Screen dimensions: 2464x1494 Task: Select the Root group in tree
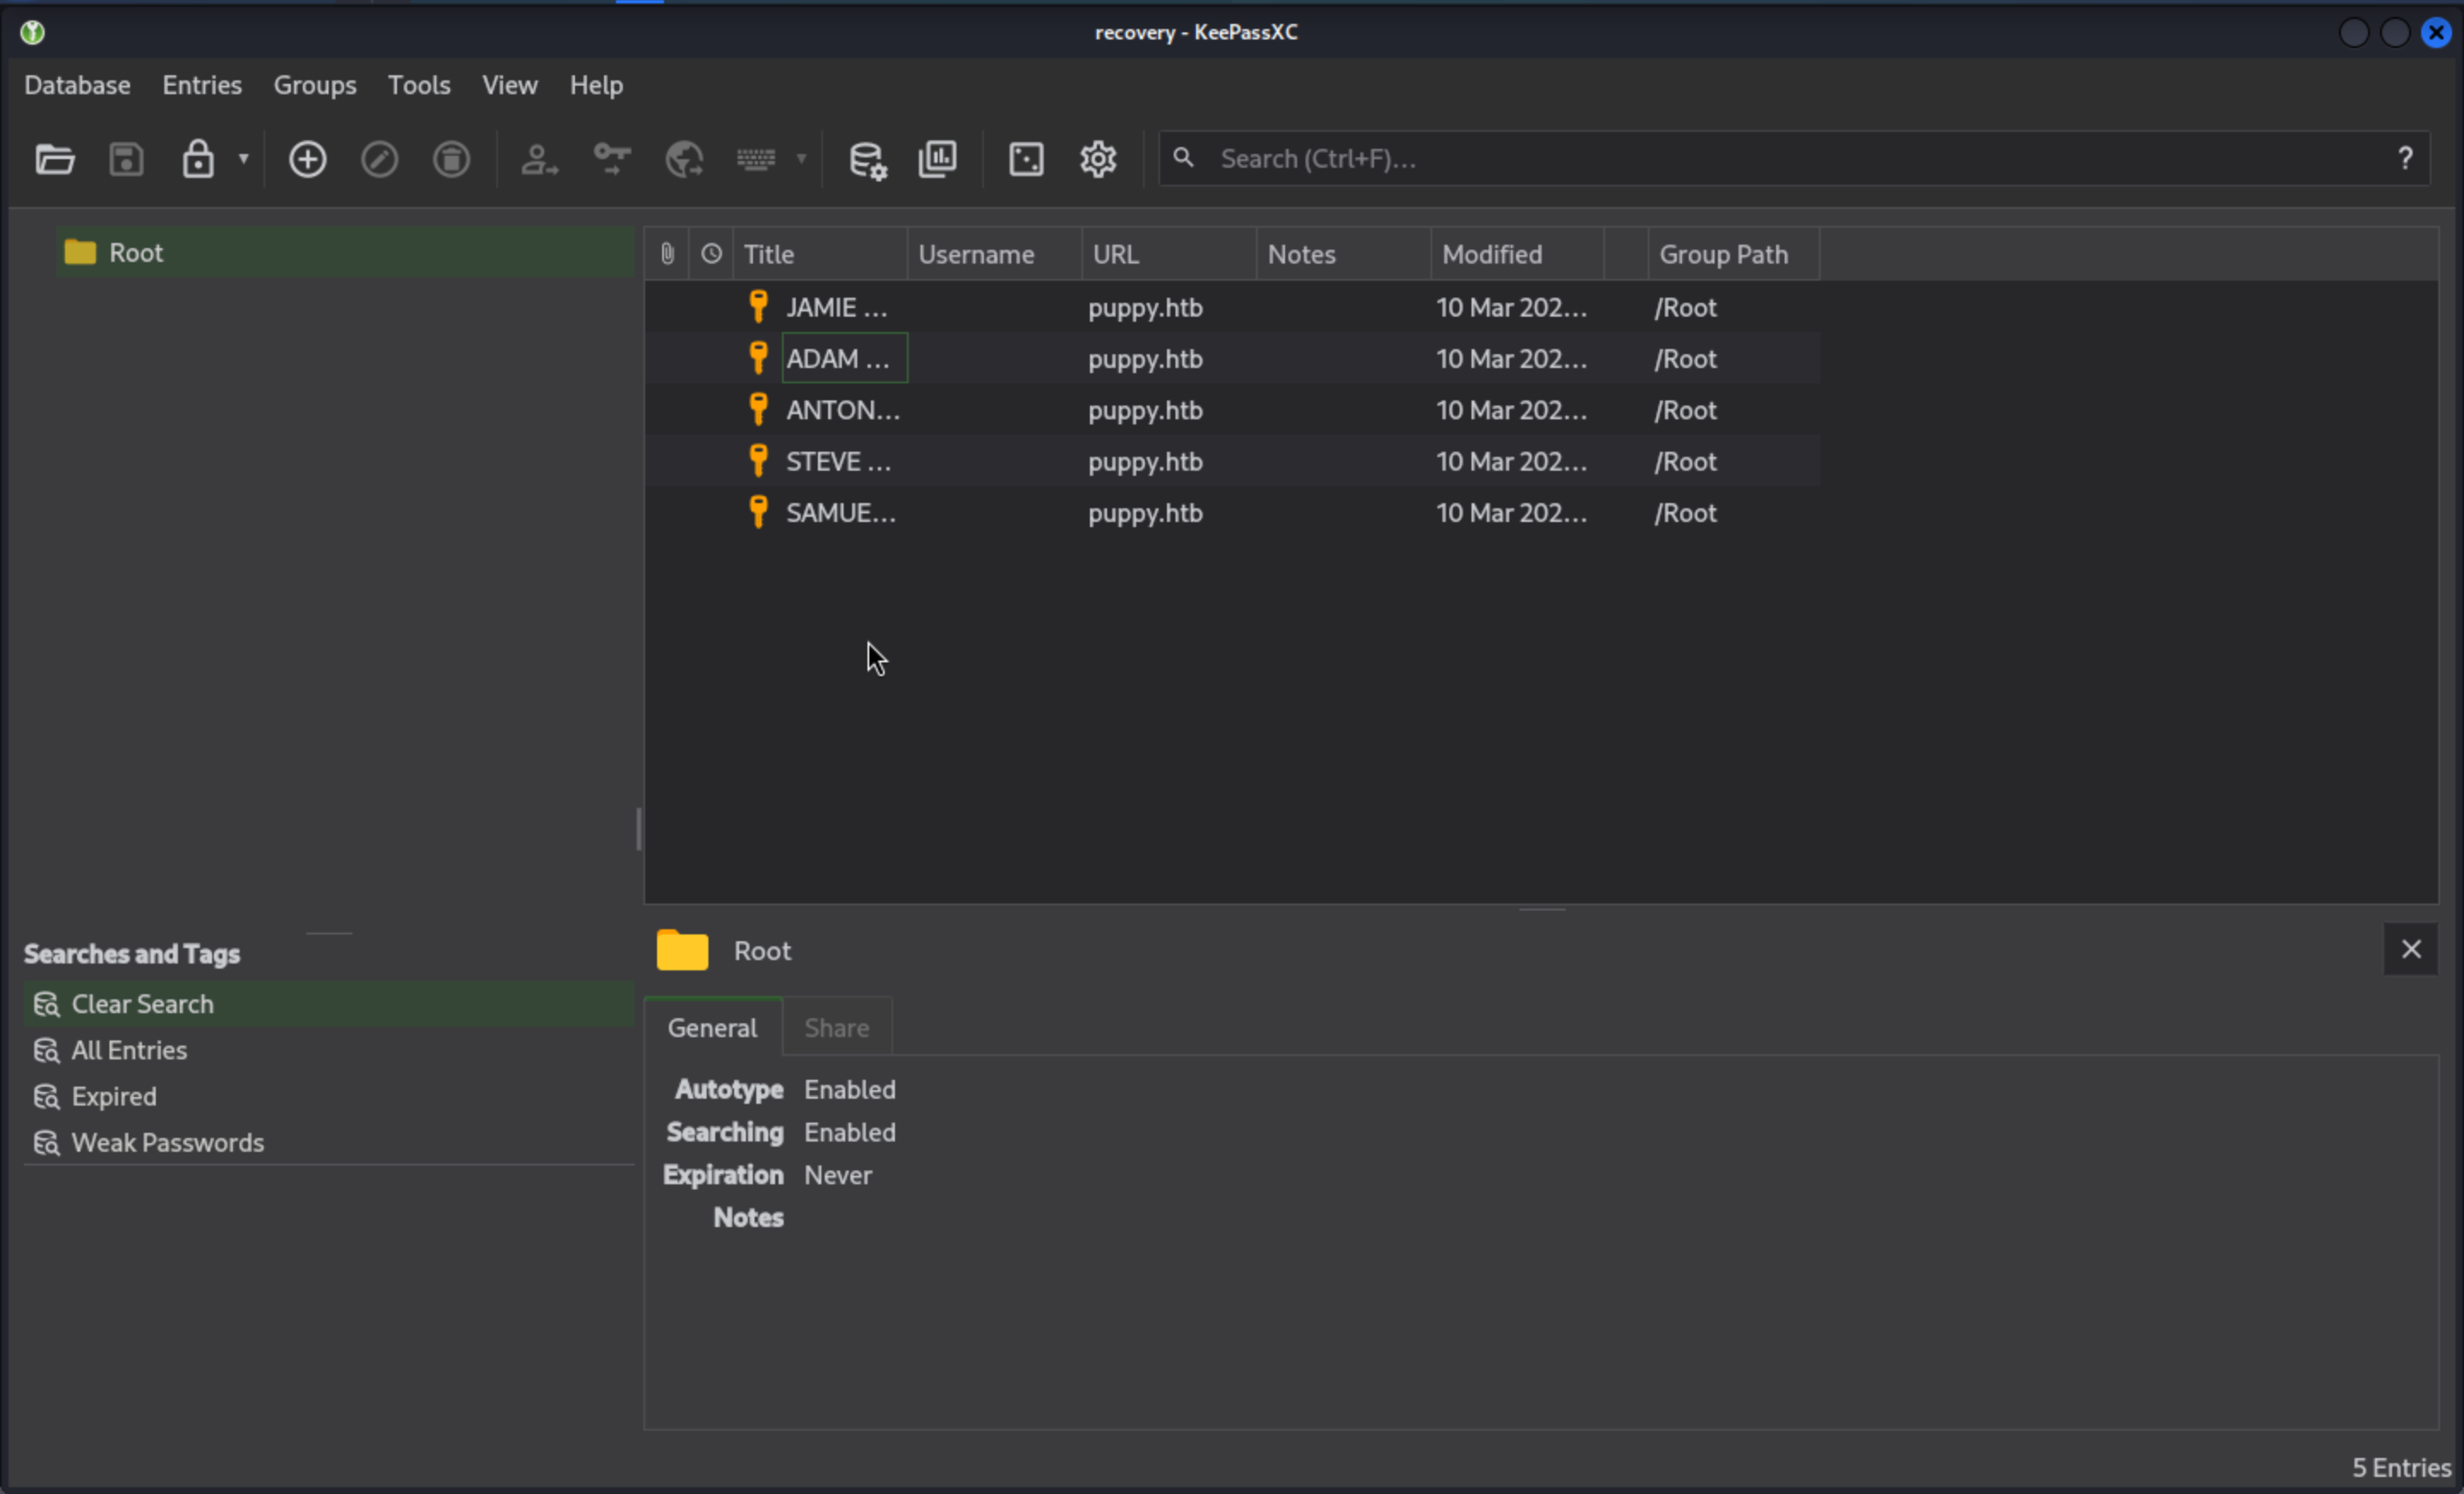(x=136, y=253)
